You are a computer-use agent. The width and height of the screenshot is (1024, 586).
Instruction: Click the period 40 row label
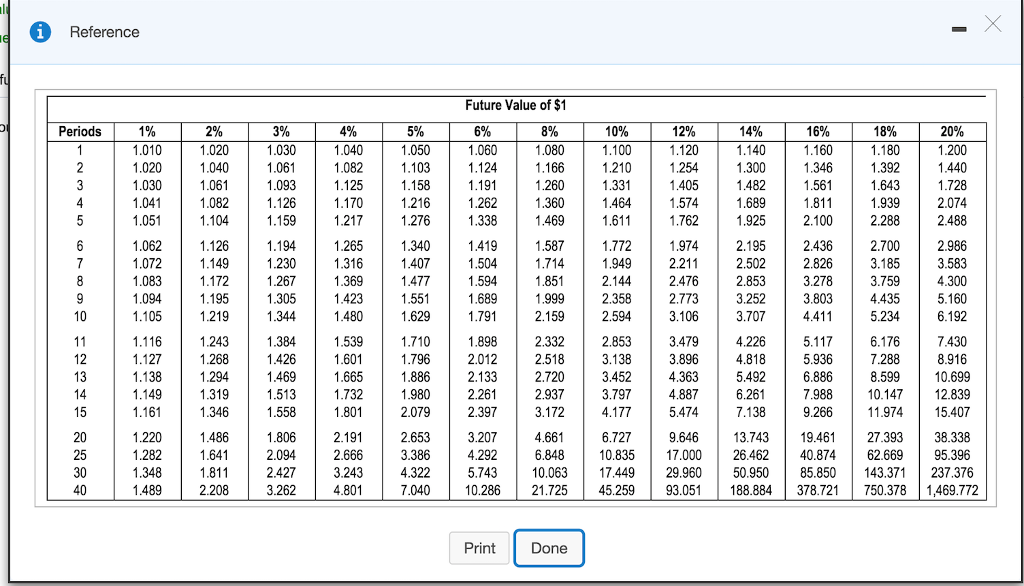[x=79, y=490]
